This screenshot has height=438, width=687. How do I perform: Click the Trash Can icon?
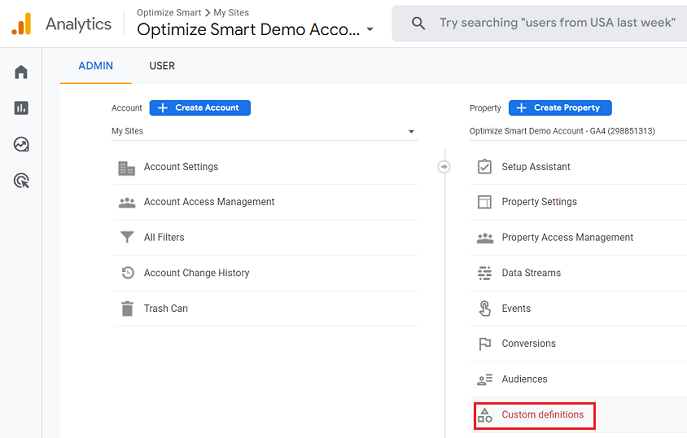[127, 308]
